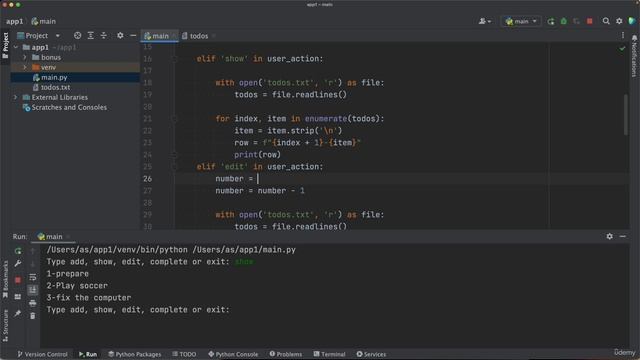Toggle the Run tool window button
The width and height of the screenshot is (640, 360).
pyautogui.click(x=88, y=354)
